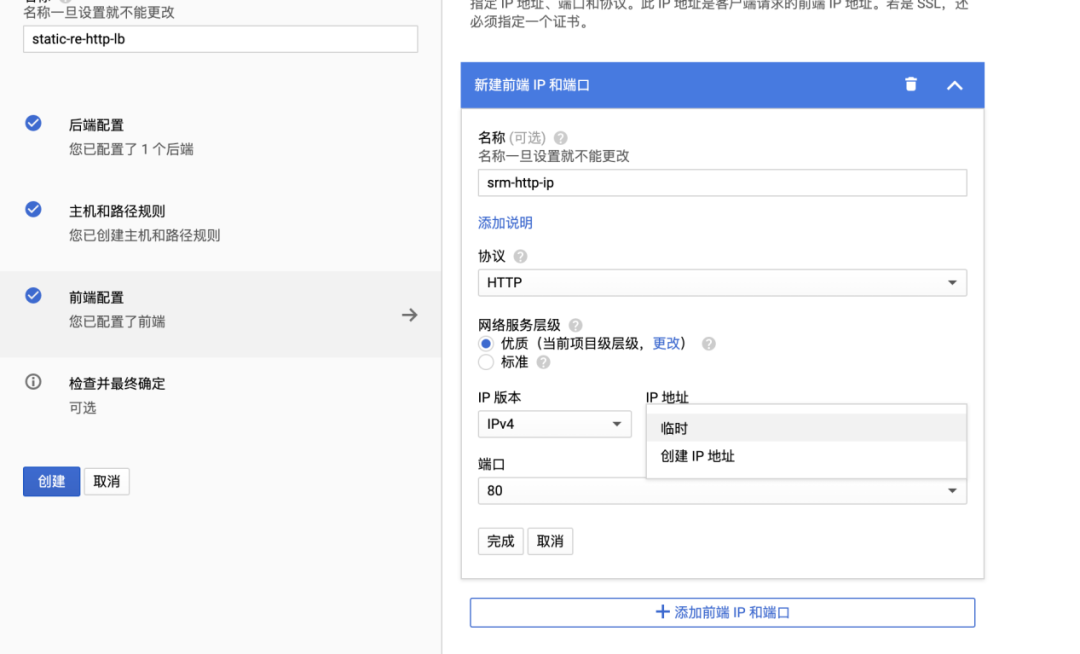Click the IP 地址 label
Screen dimensions: 1080x654
[x=667, y=397]
